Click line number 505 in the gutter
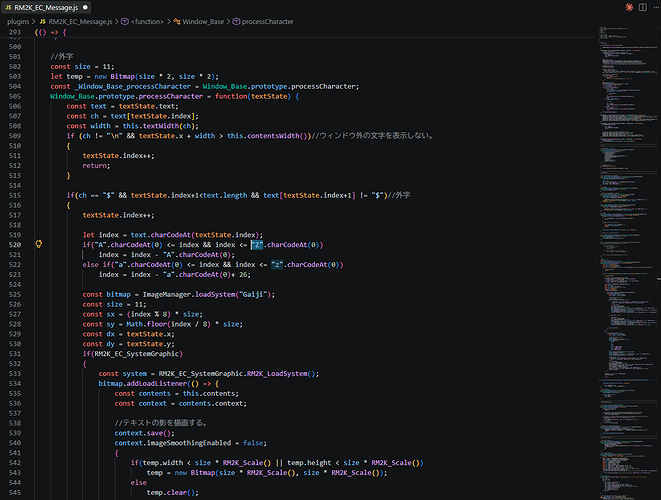 15,96
